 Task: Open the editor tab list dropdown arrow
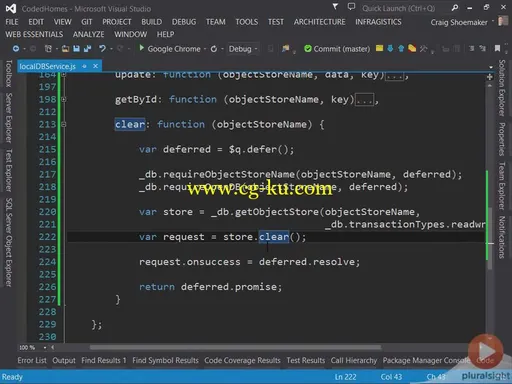[491, 67]
